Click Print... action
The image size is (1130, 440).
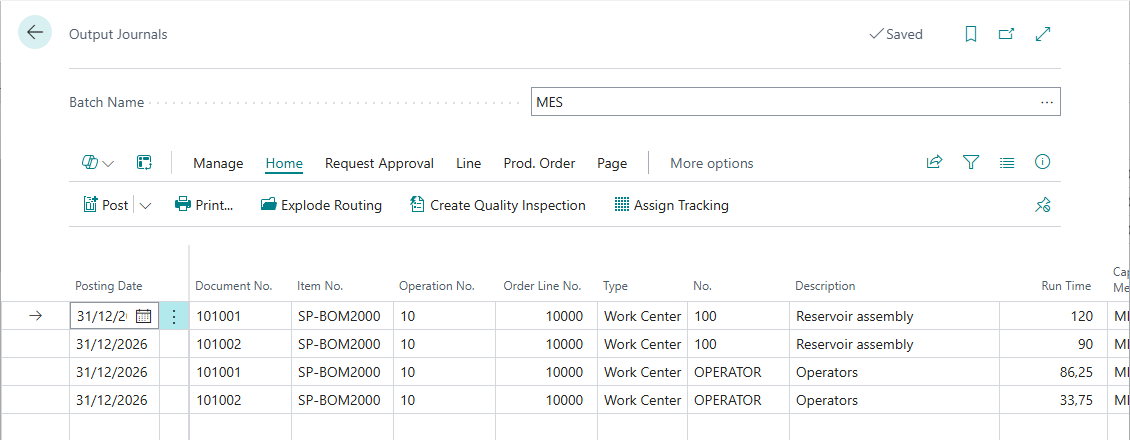coord(205,205)
